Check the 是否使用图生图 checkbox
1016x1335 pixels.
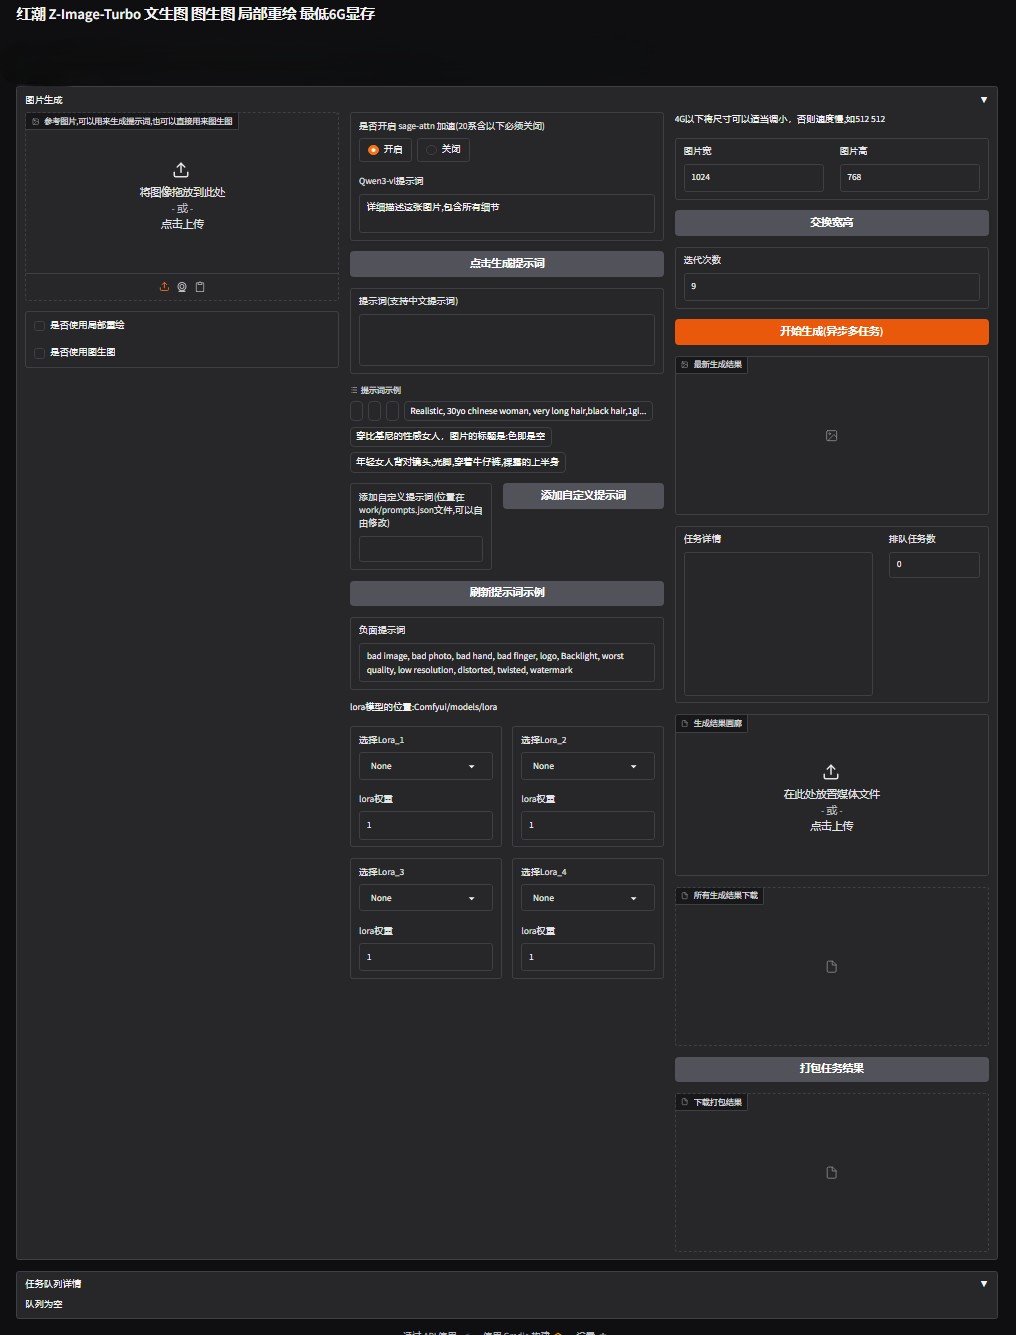pos(40,353)
